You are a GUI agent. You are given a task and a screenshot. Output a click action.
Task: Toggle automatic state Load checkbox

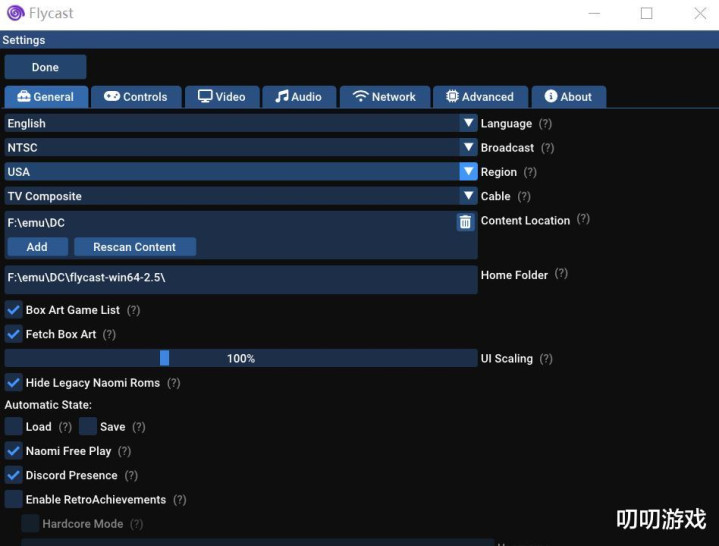click(x=14, y=427)
